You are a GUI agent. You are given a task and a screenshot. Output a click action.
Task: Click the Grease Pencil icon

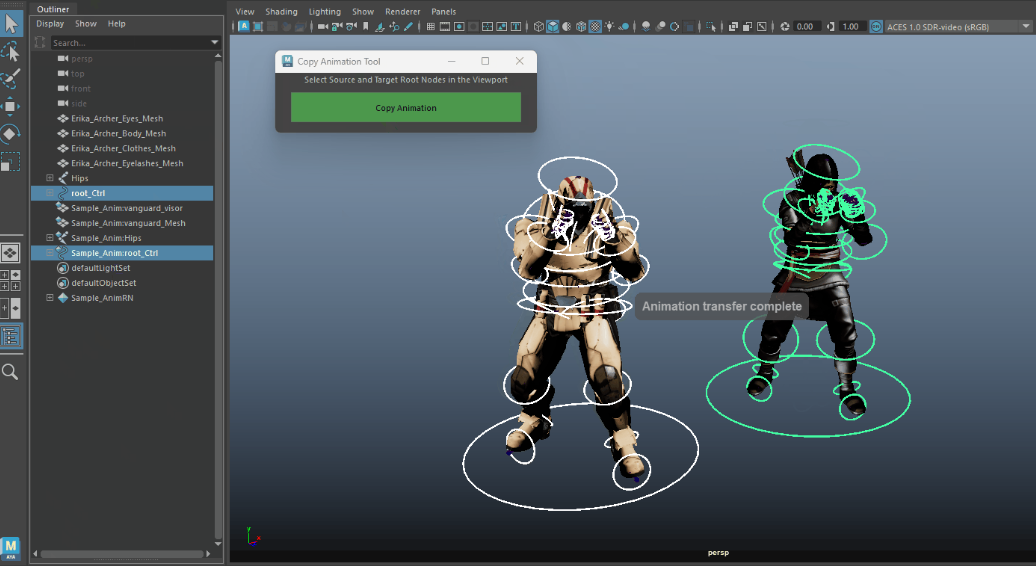click(x=408, y=26)
